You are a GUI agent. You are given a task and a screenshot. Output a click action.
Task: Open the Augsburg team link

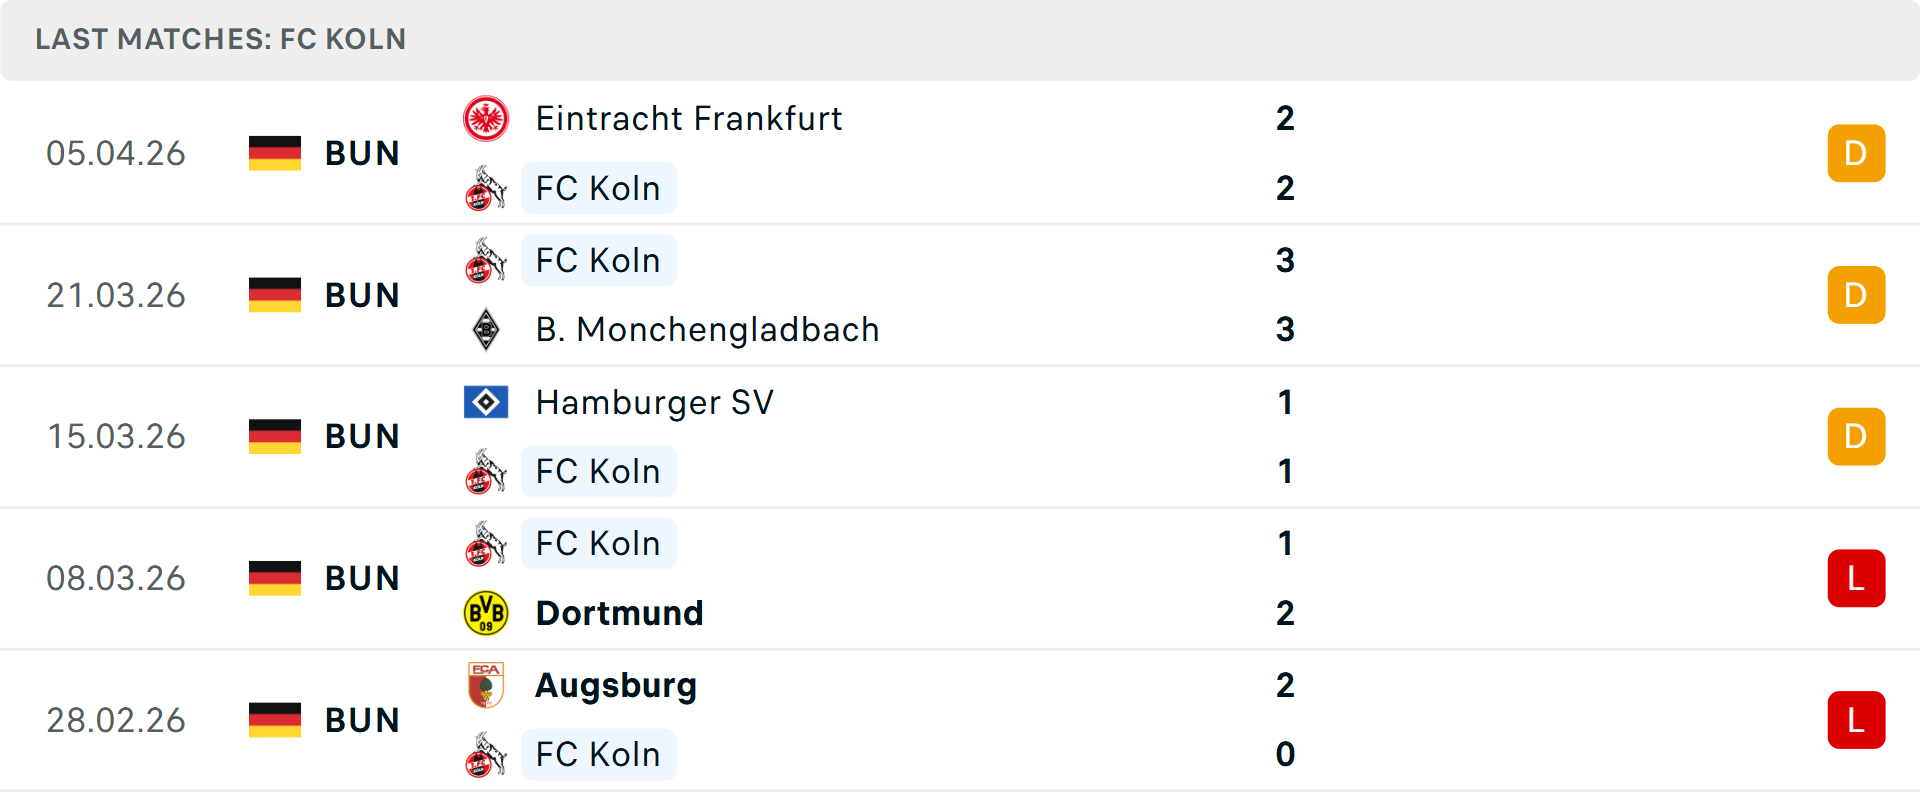tap(616, 685)
